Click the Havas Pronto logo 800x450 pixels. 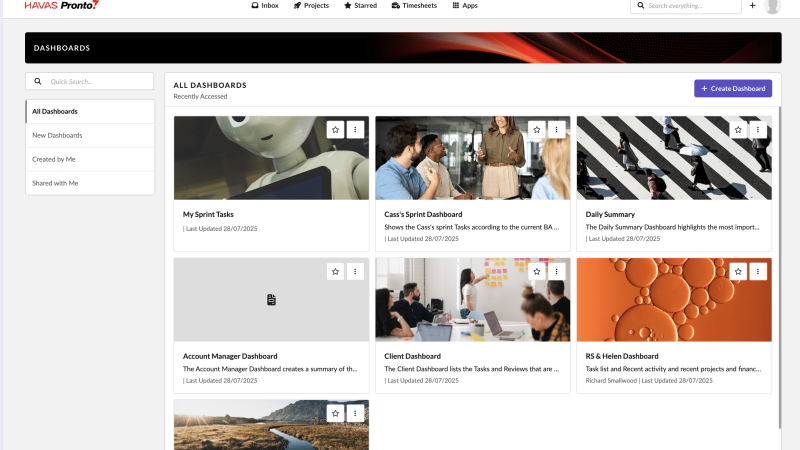63,6
